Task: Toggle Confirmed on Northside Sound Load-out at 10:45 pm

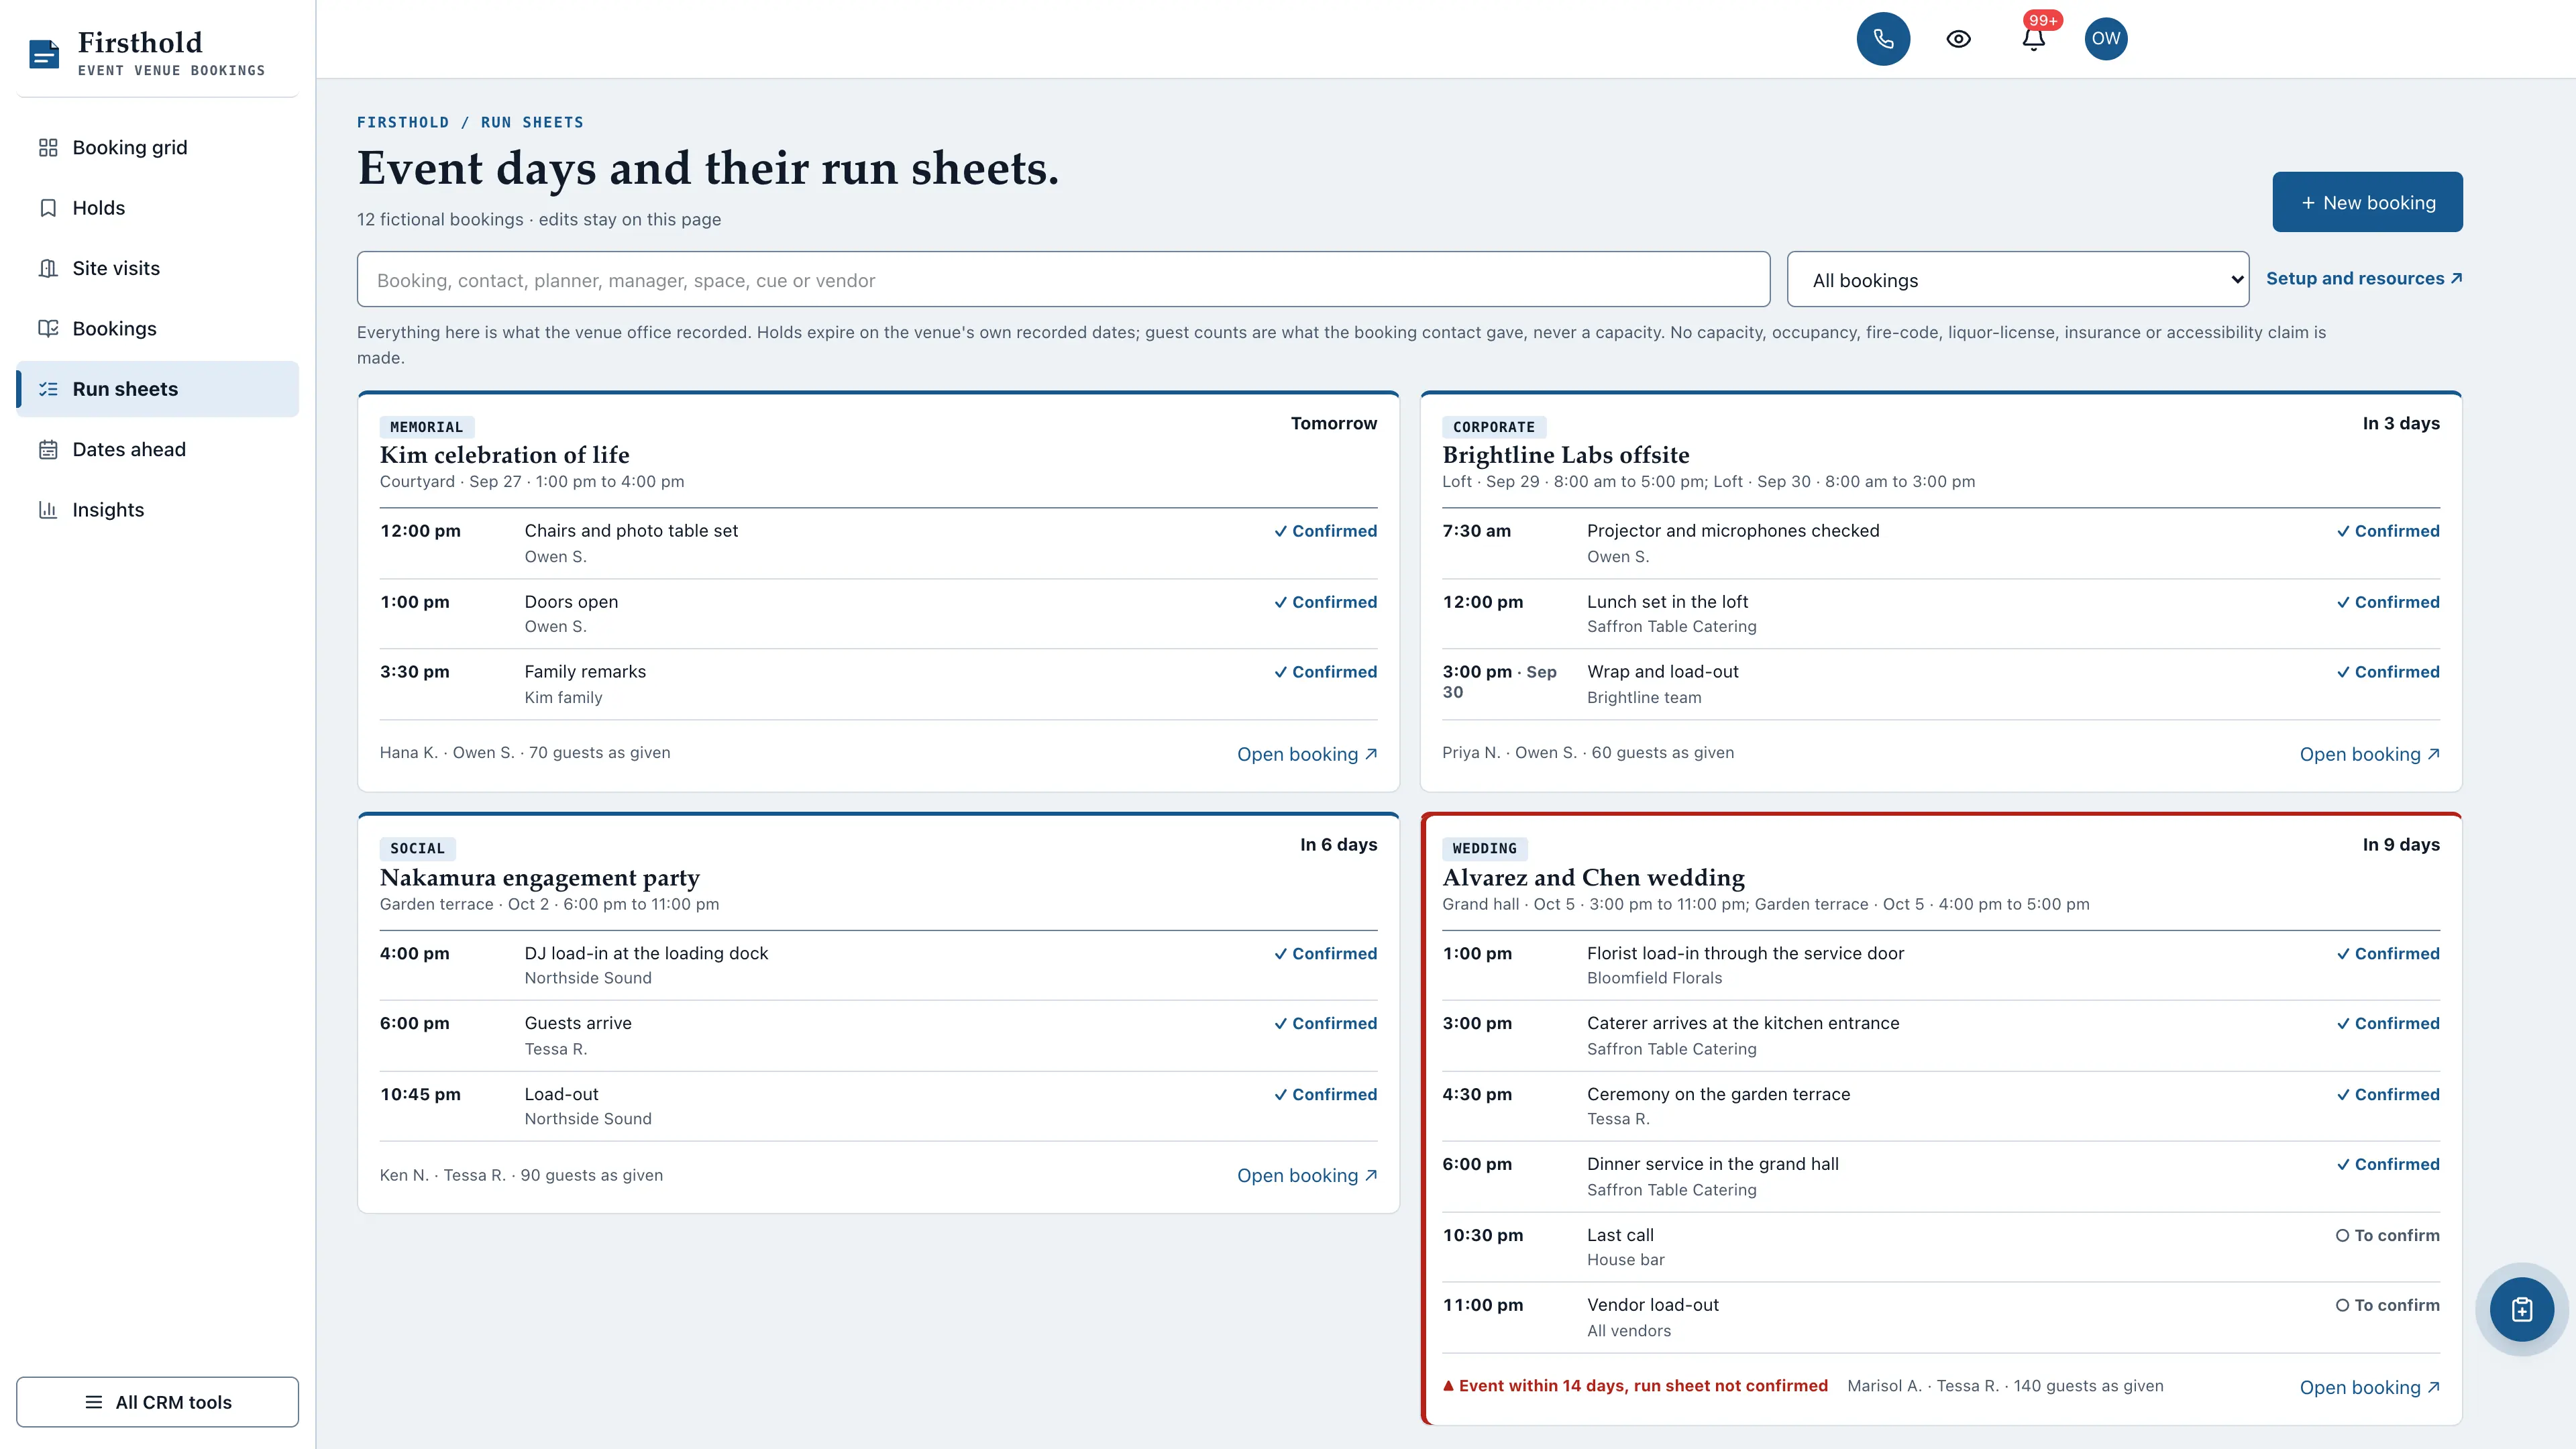Action: [1325, 1095]
